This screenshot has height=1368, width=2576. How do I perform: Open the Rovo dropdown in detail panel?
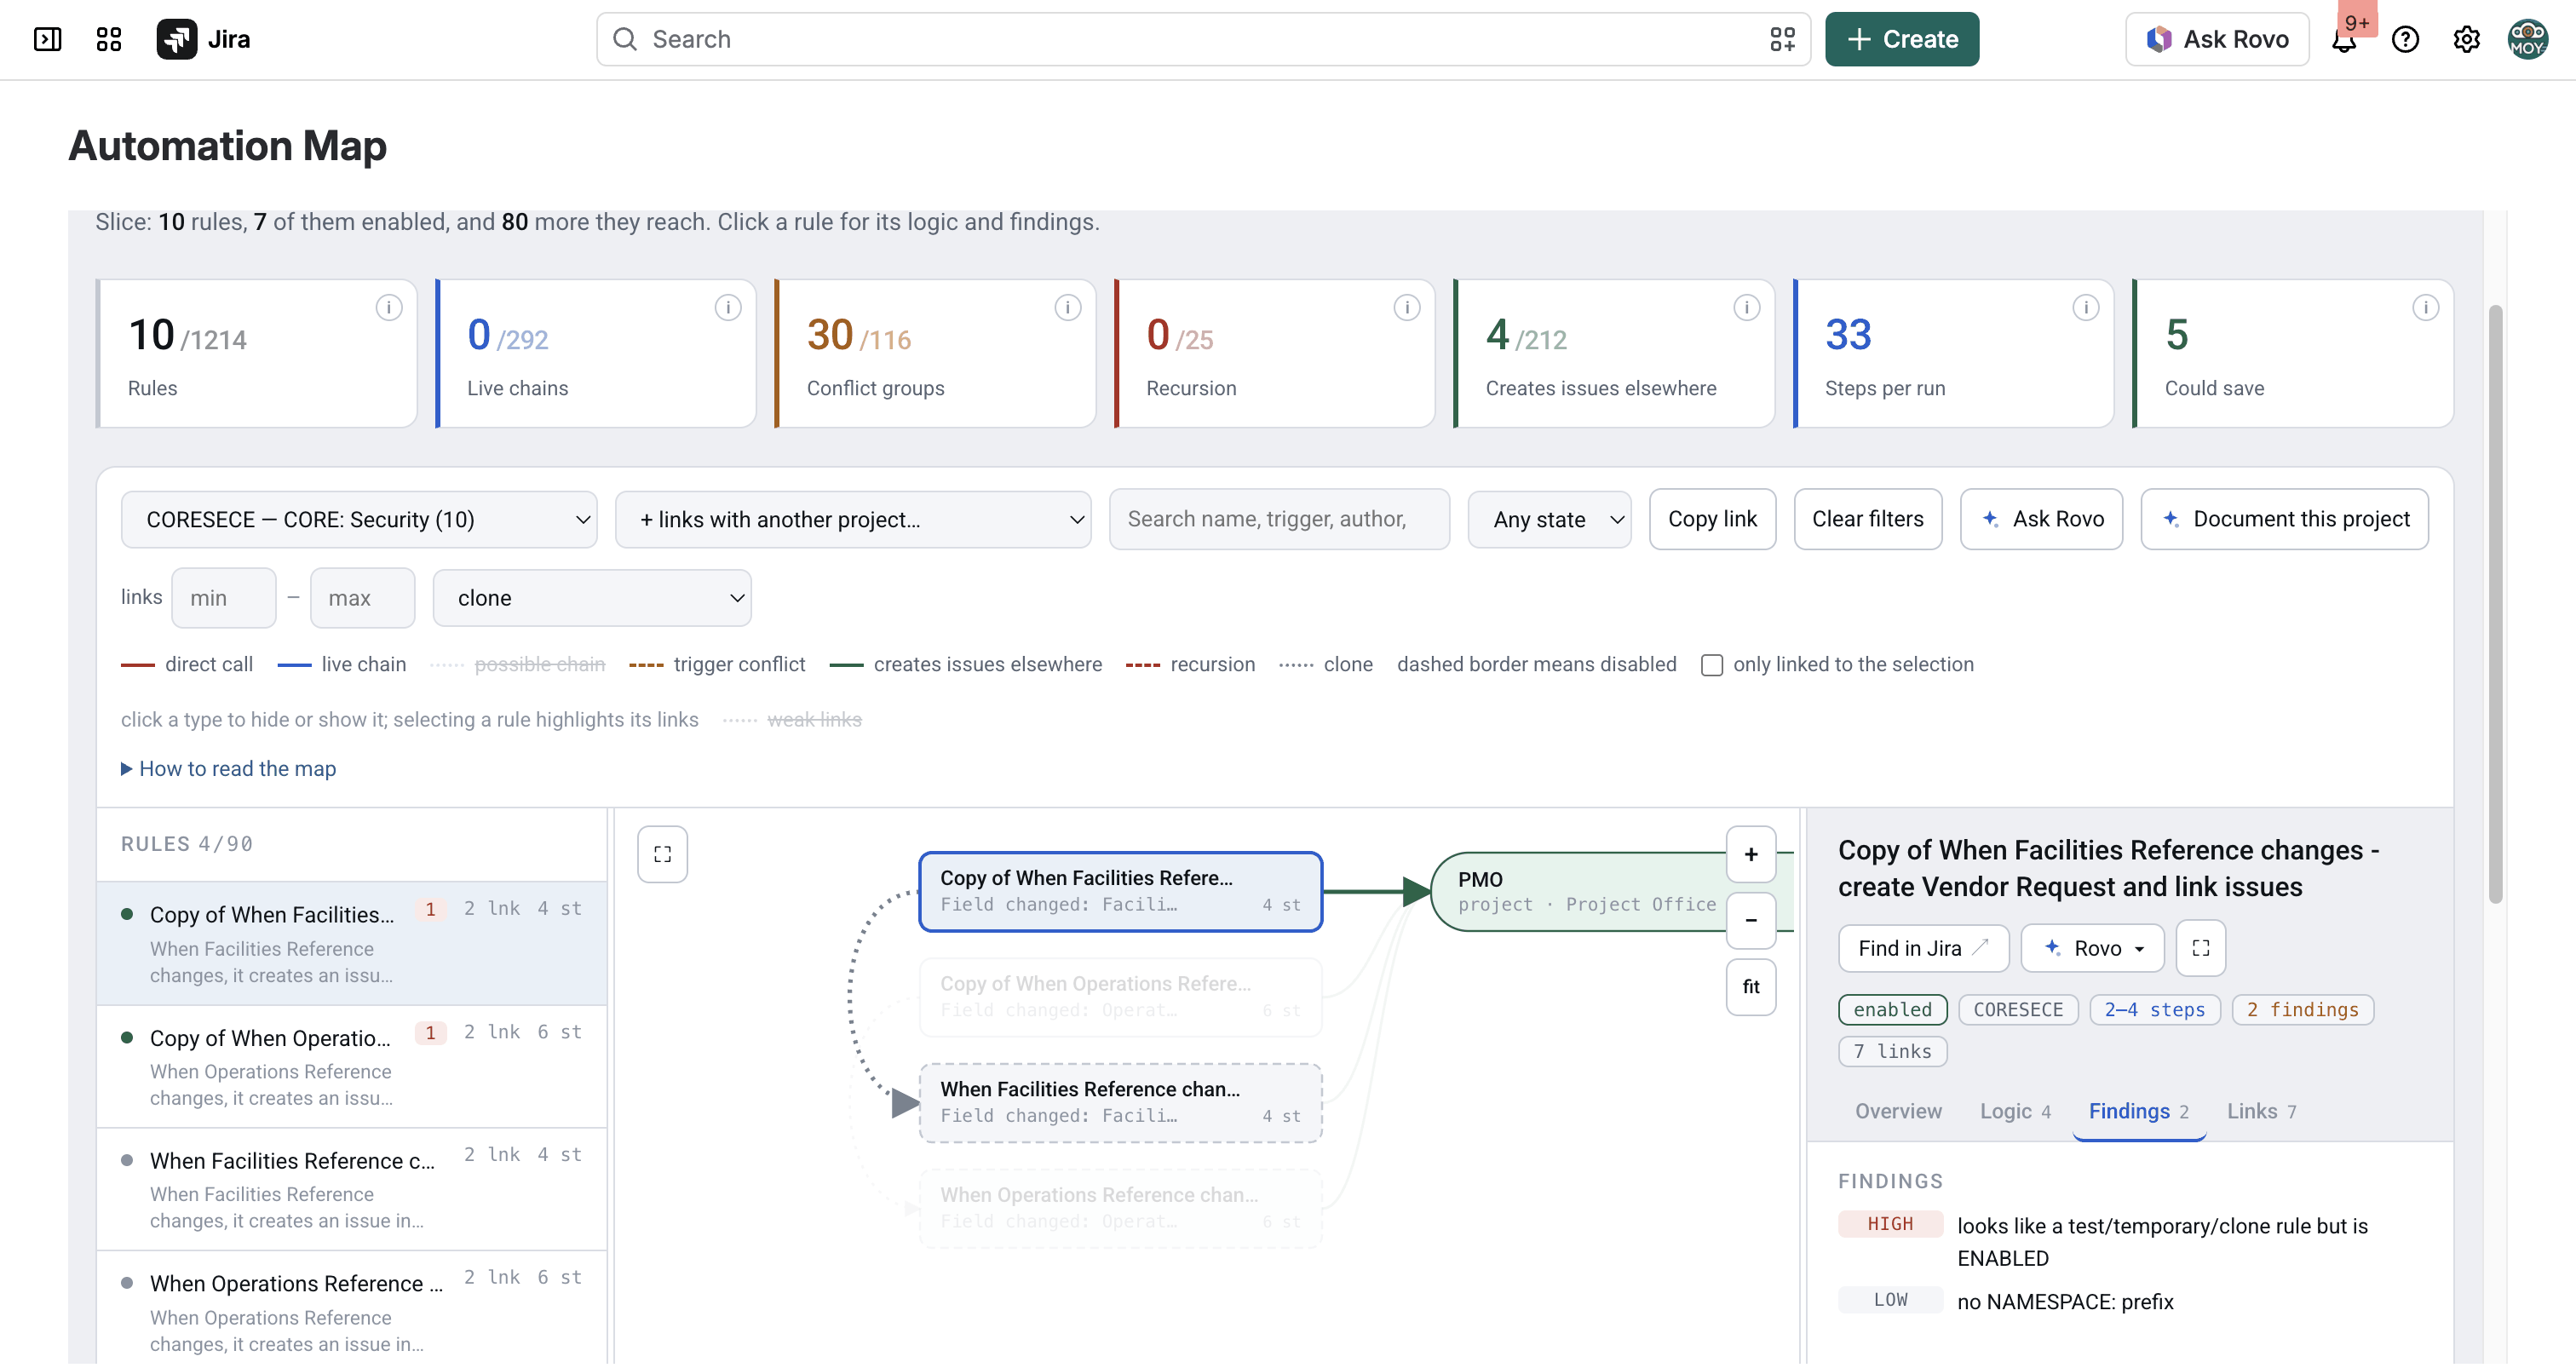click(2093, 948)
